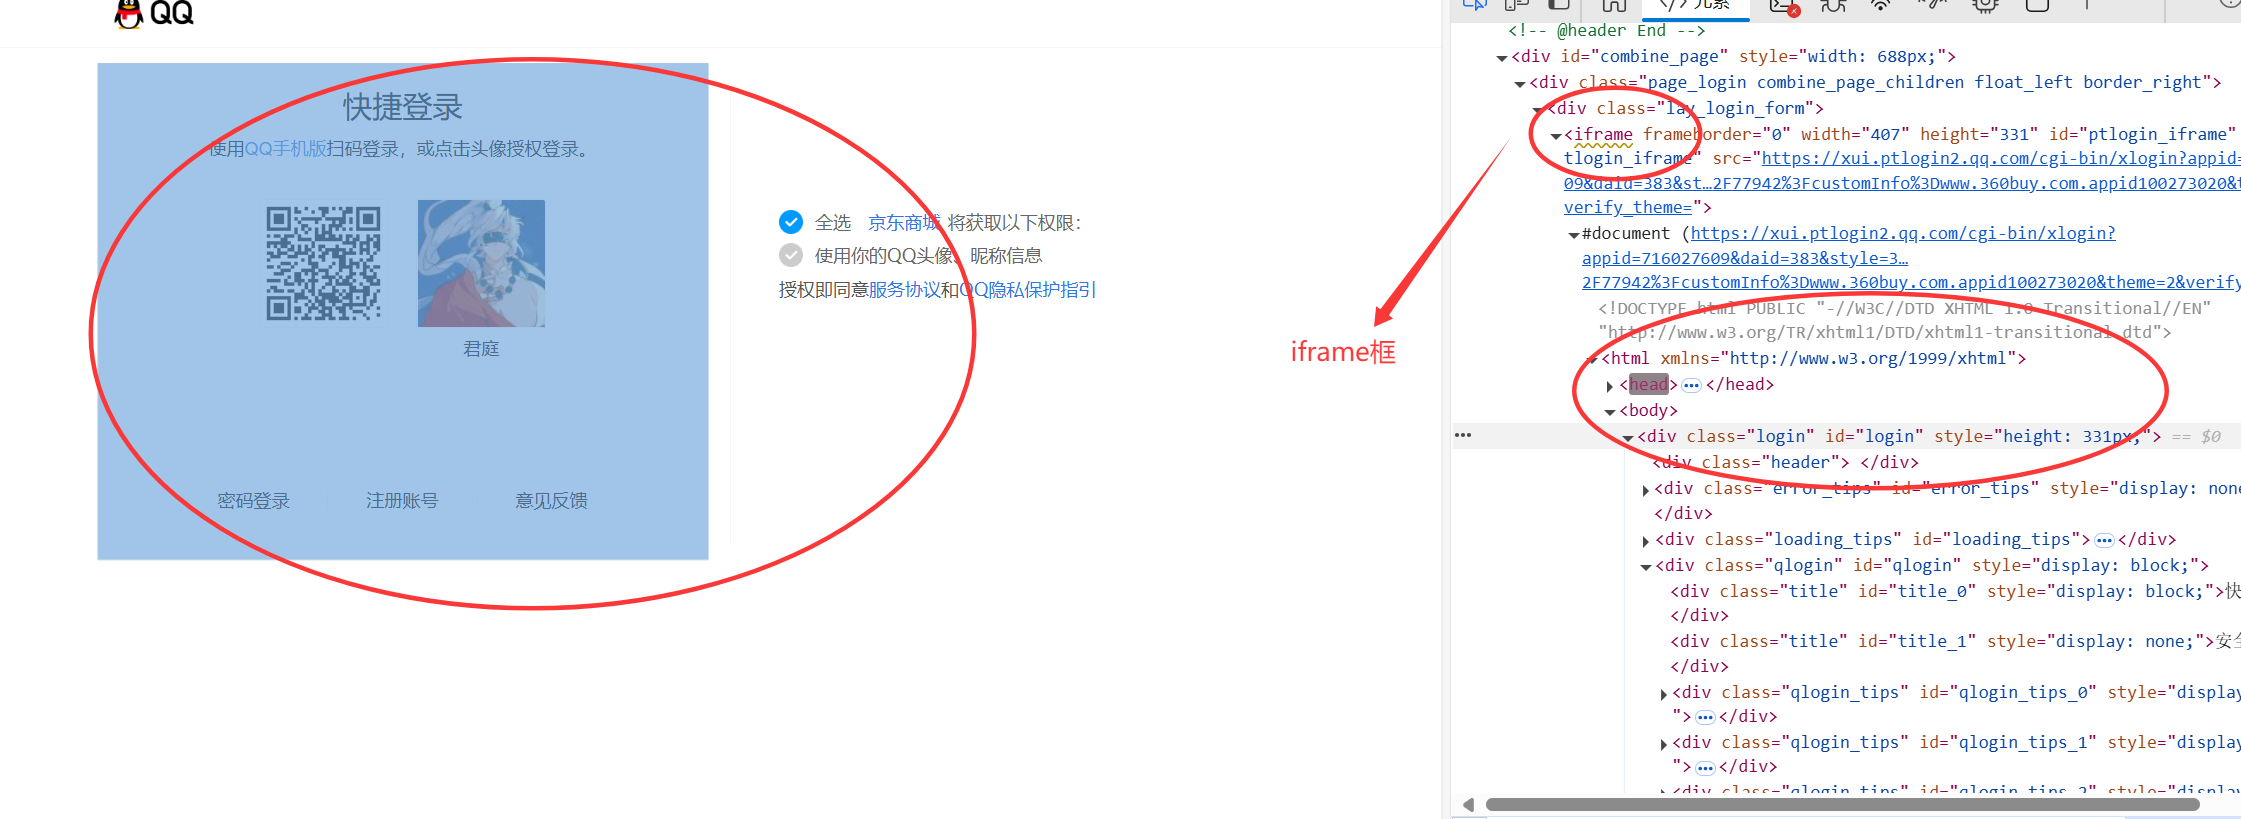Screen dimensions: 2241x819
Task: Collapse the #document node
Action: [x=1574, y=235]
